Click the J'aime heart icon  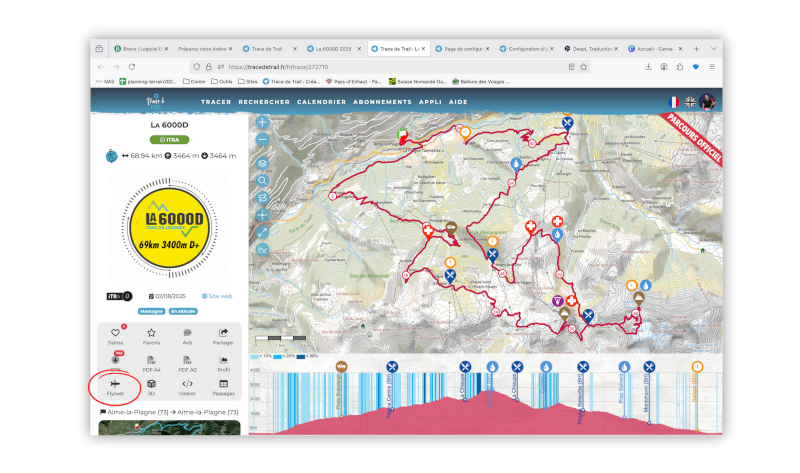click(115, 334)
